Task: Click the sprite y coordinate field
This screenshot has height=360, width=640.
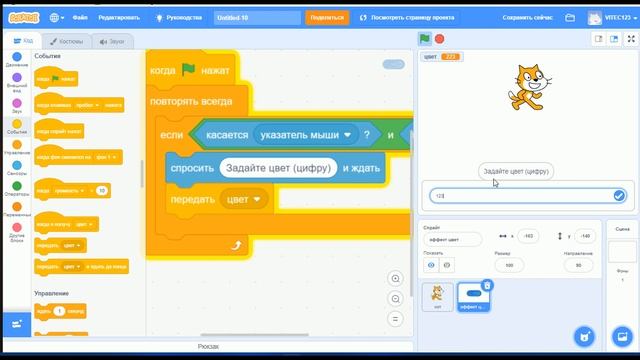Action: coord(585,236)
